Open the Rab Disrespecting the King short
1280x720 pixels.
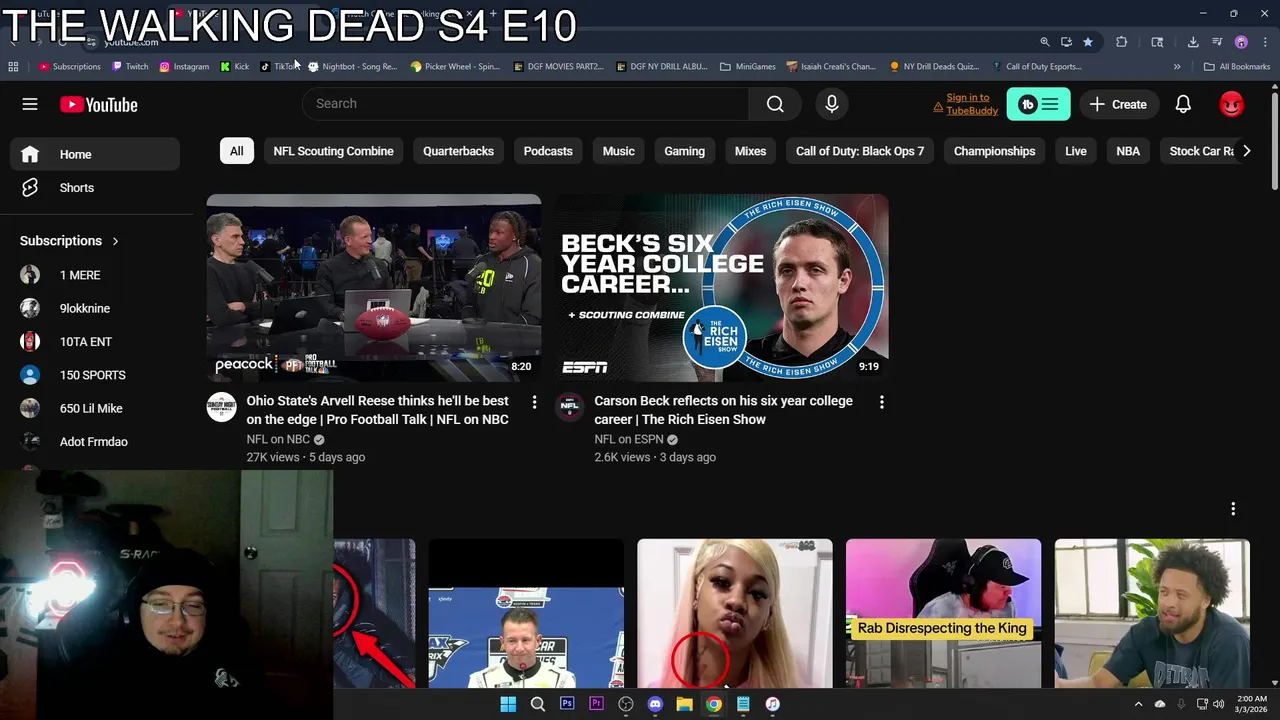pyautogui.click(x=943, y=614)
